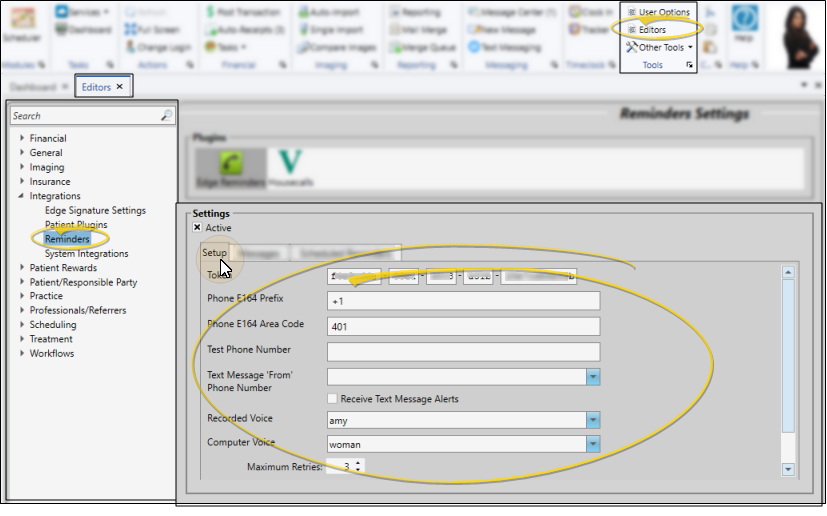
Task: Switch to the Dashboard tab
Action: click(x=33, y=87)
